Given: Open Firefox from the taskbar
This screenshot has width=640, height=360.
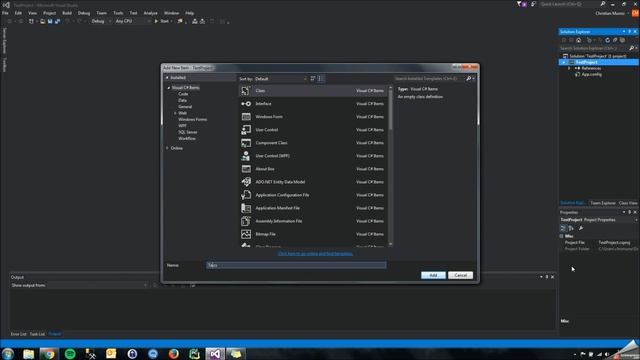Looking at the screenshot, I should pos(173,353).
